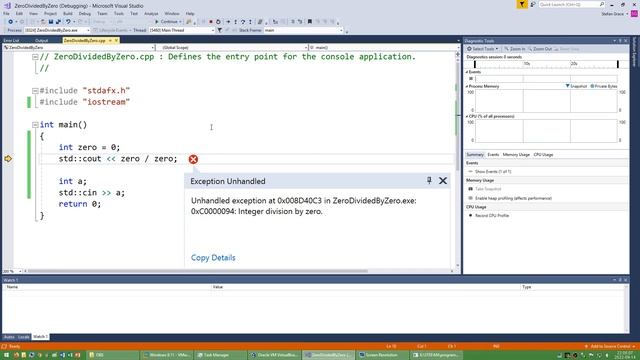
Task: Click the Restart debugging icon
Action: 218,22
